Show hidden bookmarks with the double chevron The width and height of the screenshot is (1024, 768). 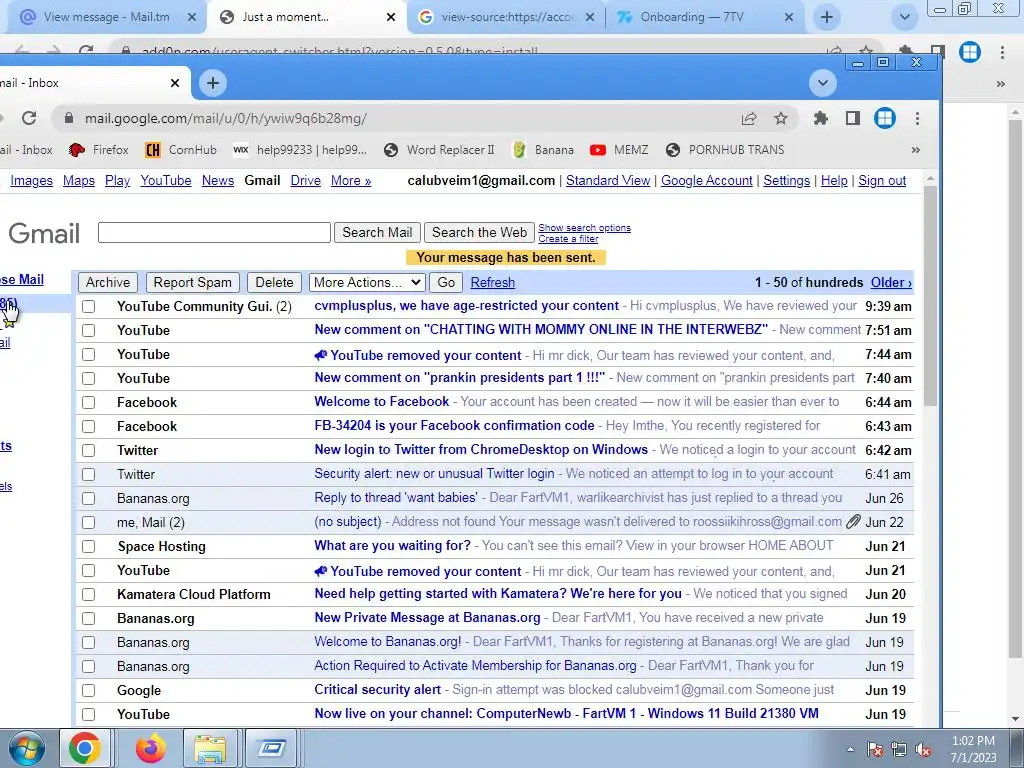point(916,150)
